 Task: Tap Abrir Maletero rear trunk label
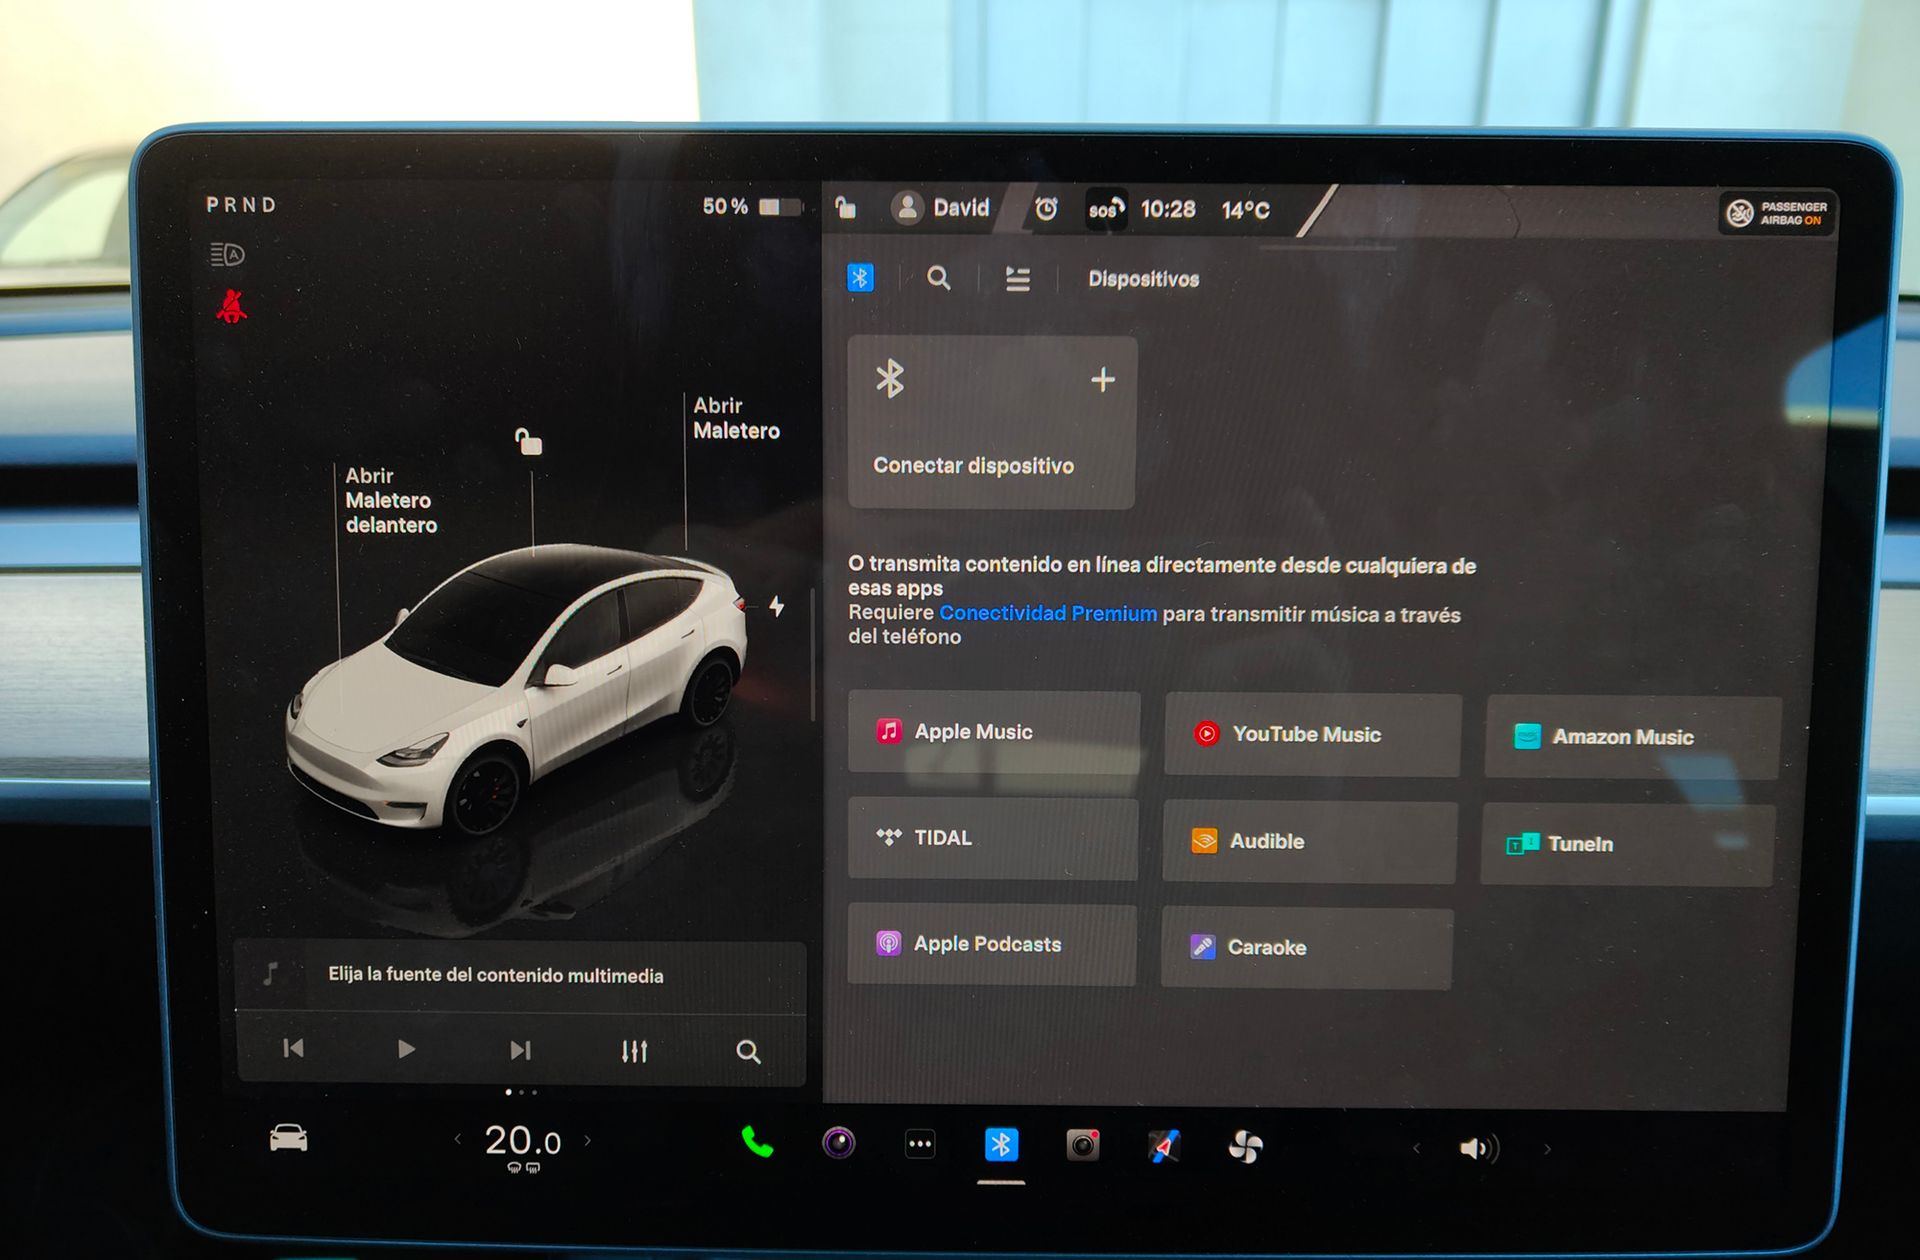coord(736,418)
